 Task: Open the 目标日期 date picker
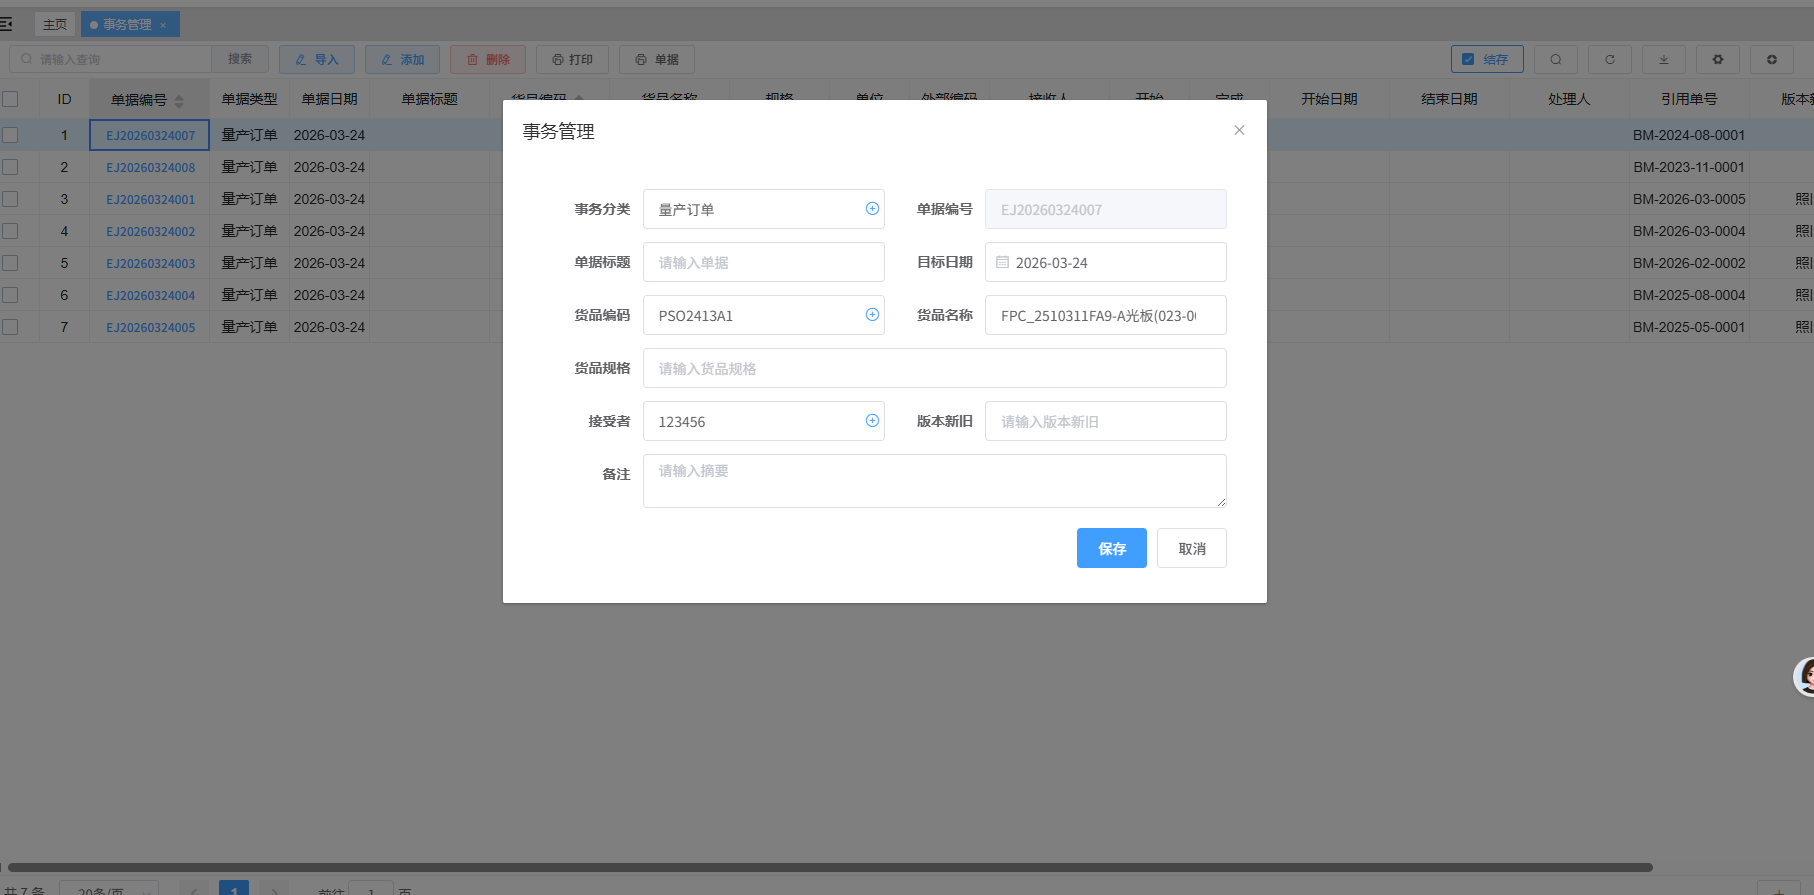pyautogui.click(x=1105, y=262)
